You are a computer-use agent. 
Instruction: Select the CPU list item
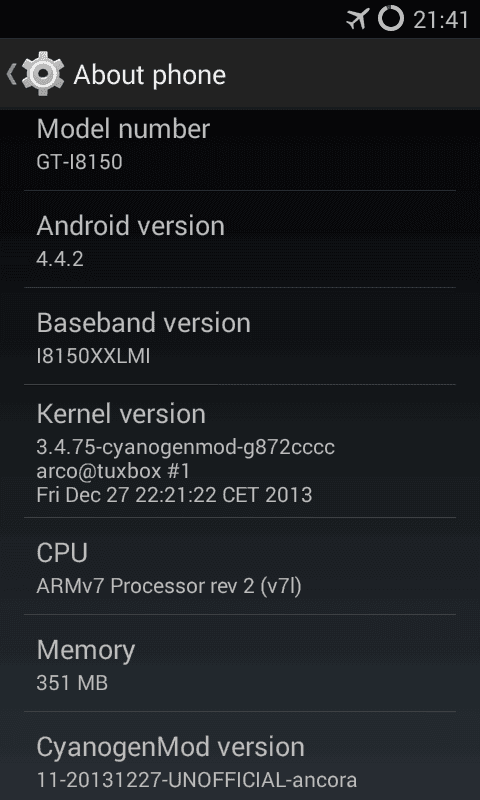tap(240, 566)
